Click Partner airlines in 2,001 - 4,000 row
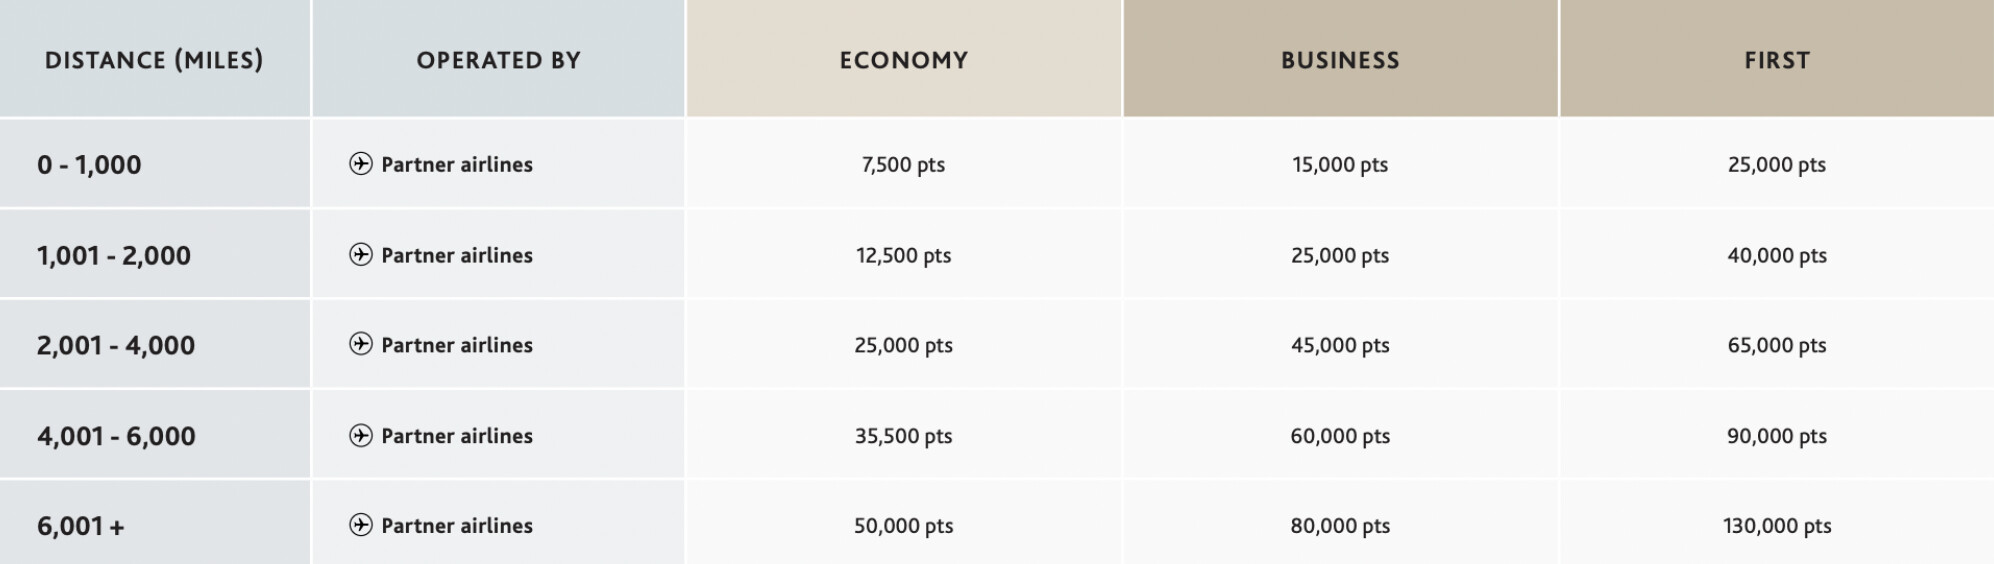The height and width of the screenshot is (564, 1994). click(x=457, y=345)
